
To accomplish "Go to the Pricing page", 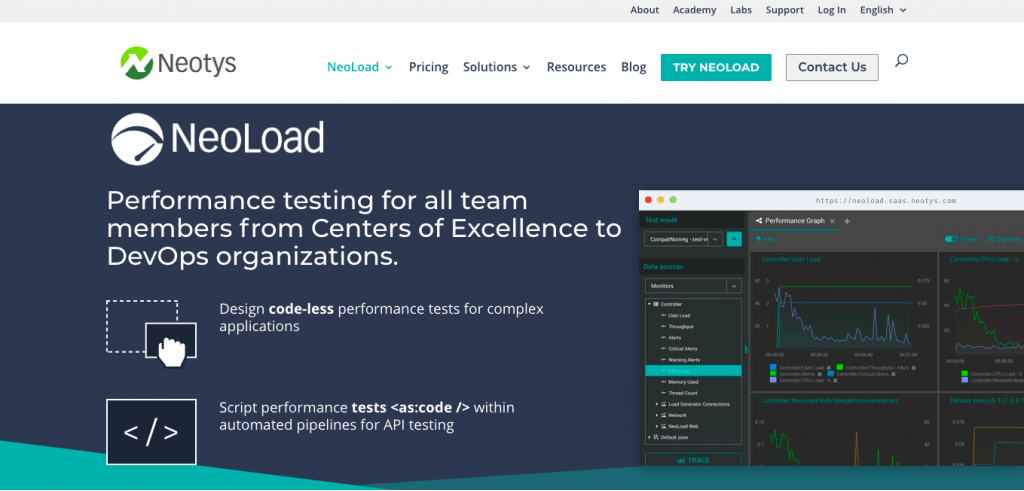I will tap(428, 67).
